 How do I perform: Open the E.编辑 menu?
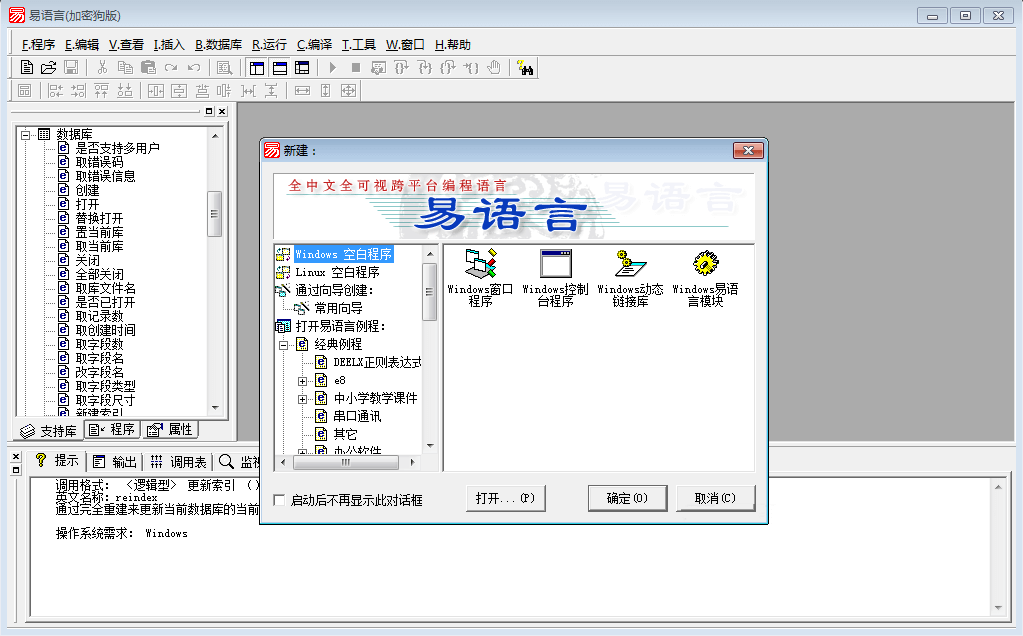82,44
